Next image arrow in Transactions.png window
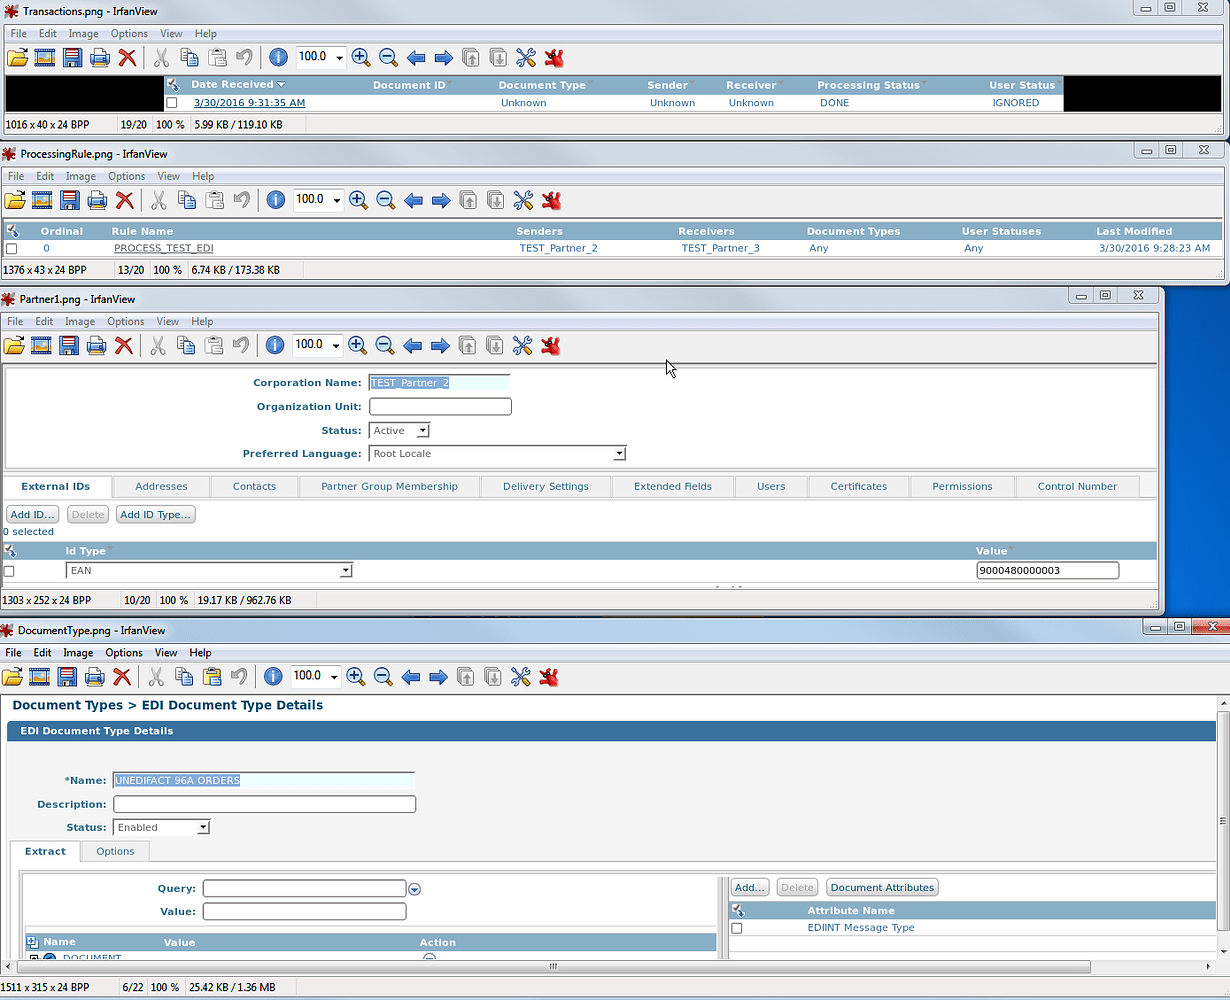 click(443, 58)
